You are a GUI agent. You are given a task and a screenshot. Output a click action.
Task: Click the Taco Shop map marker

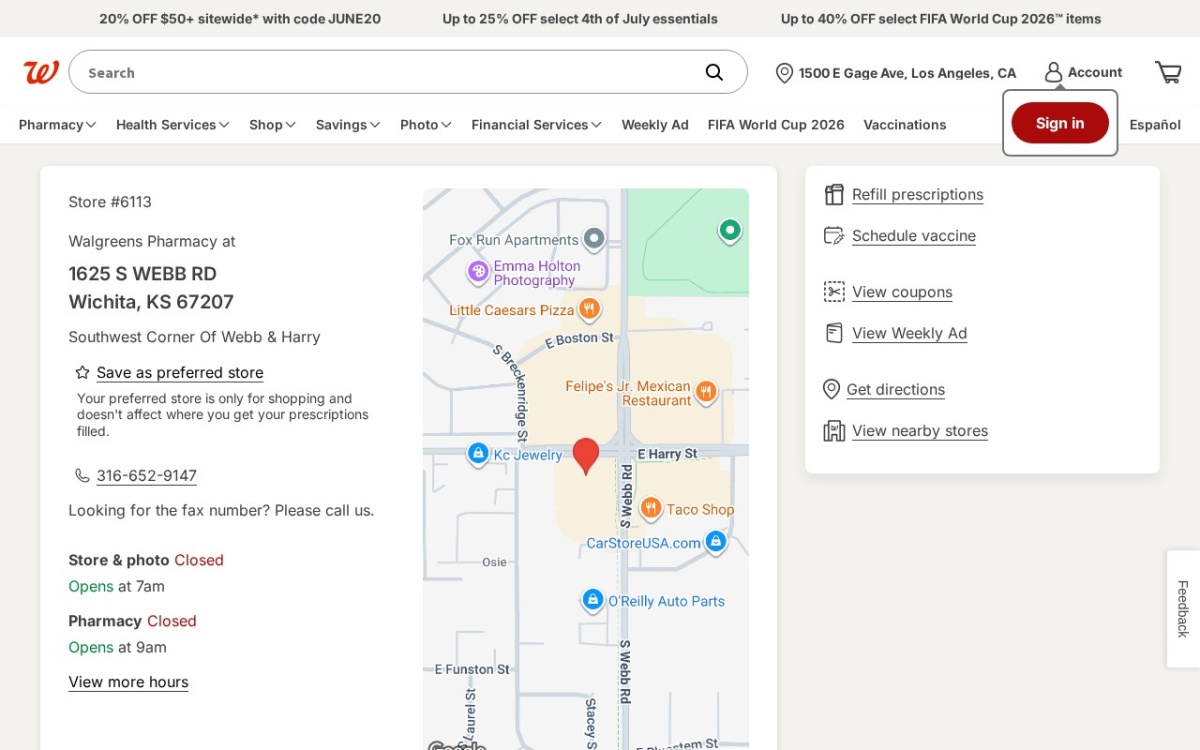[651, 509]
